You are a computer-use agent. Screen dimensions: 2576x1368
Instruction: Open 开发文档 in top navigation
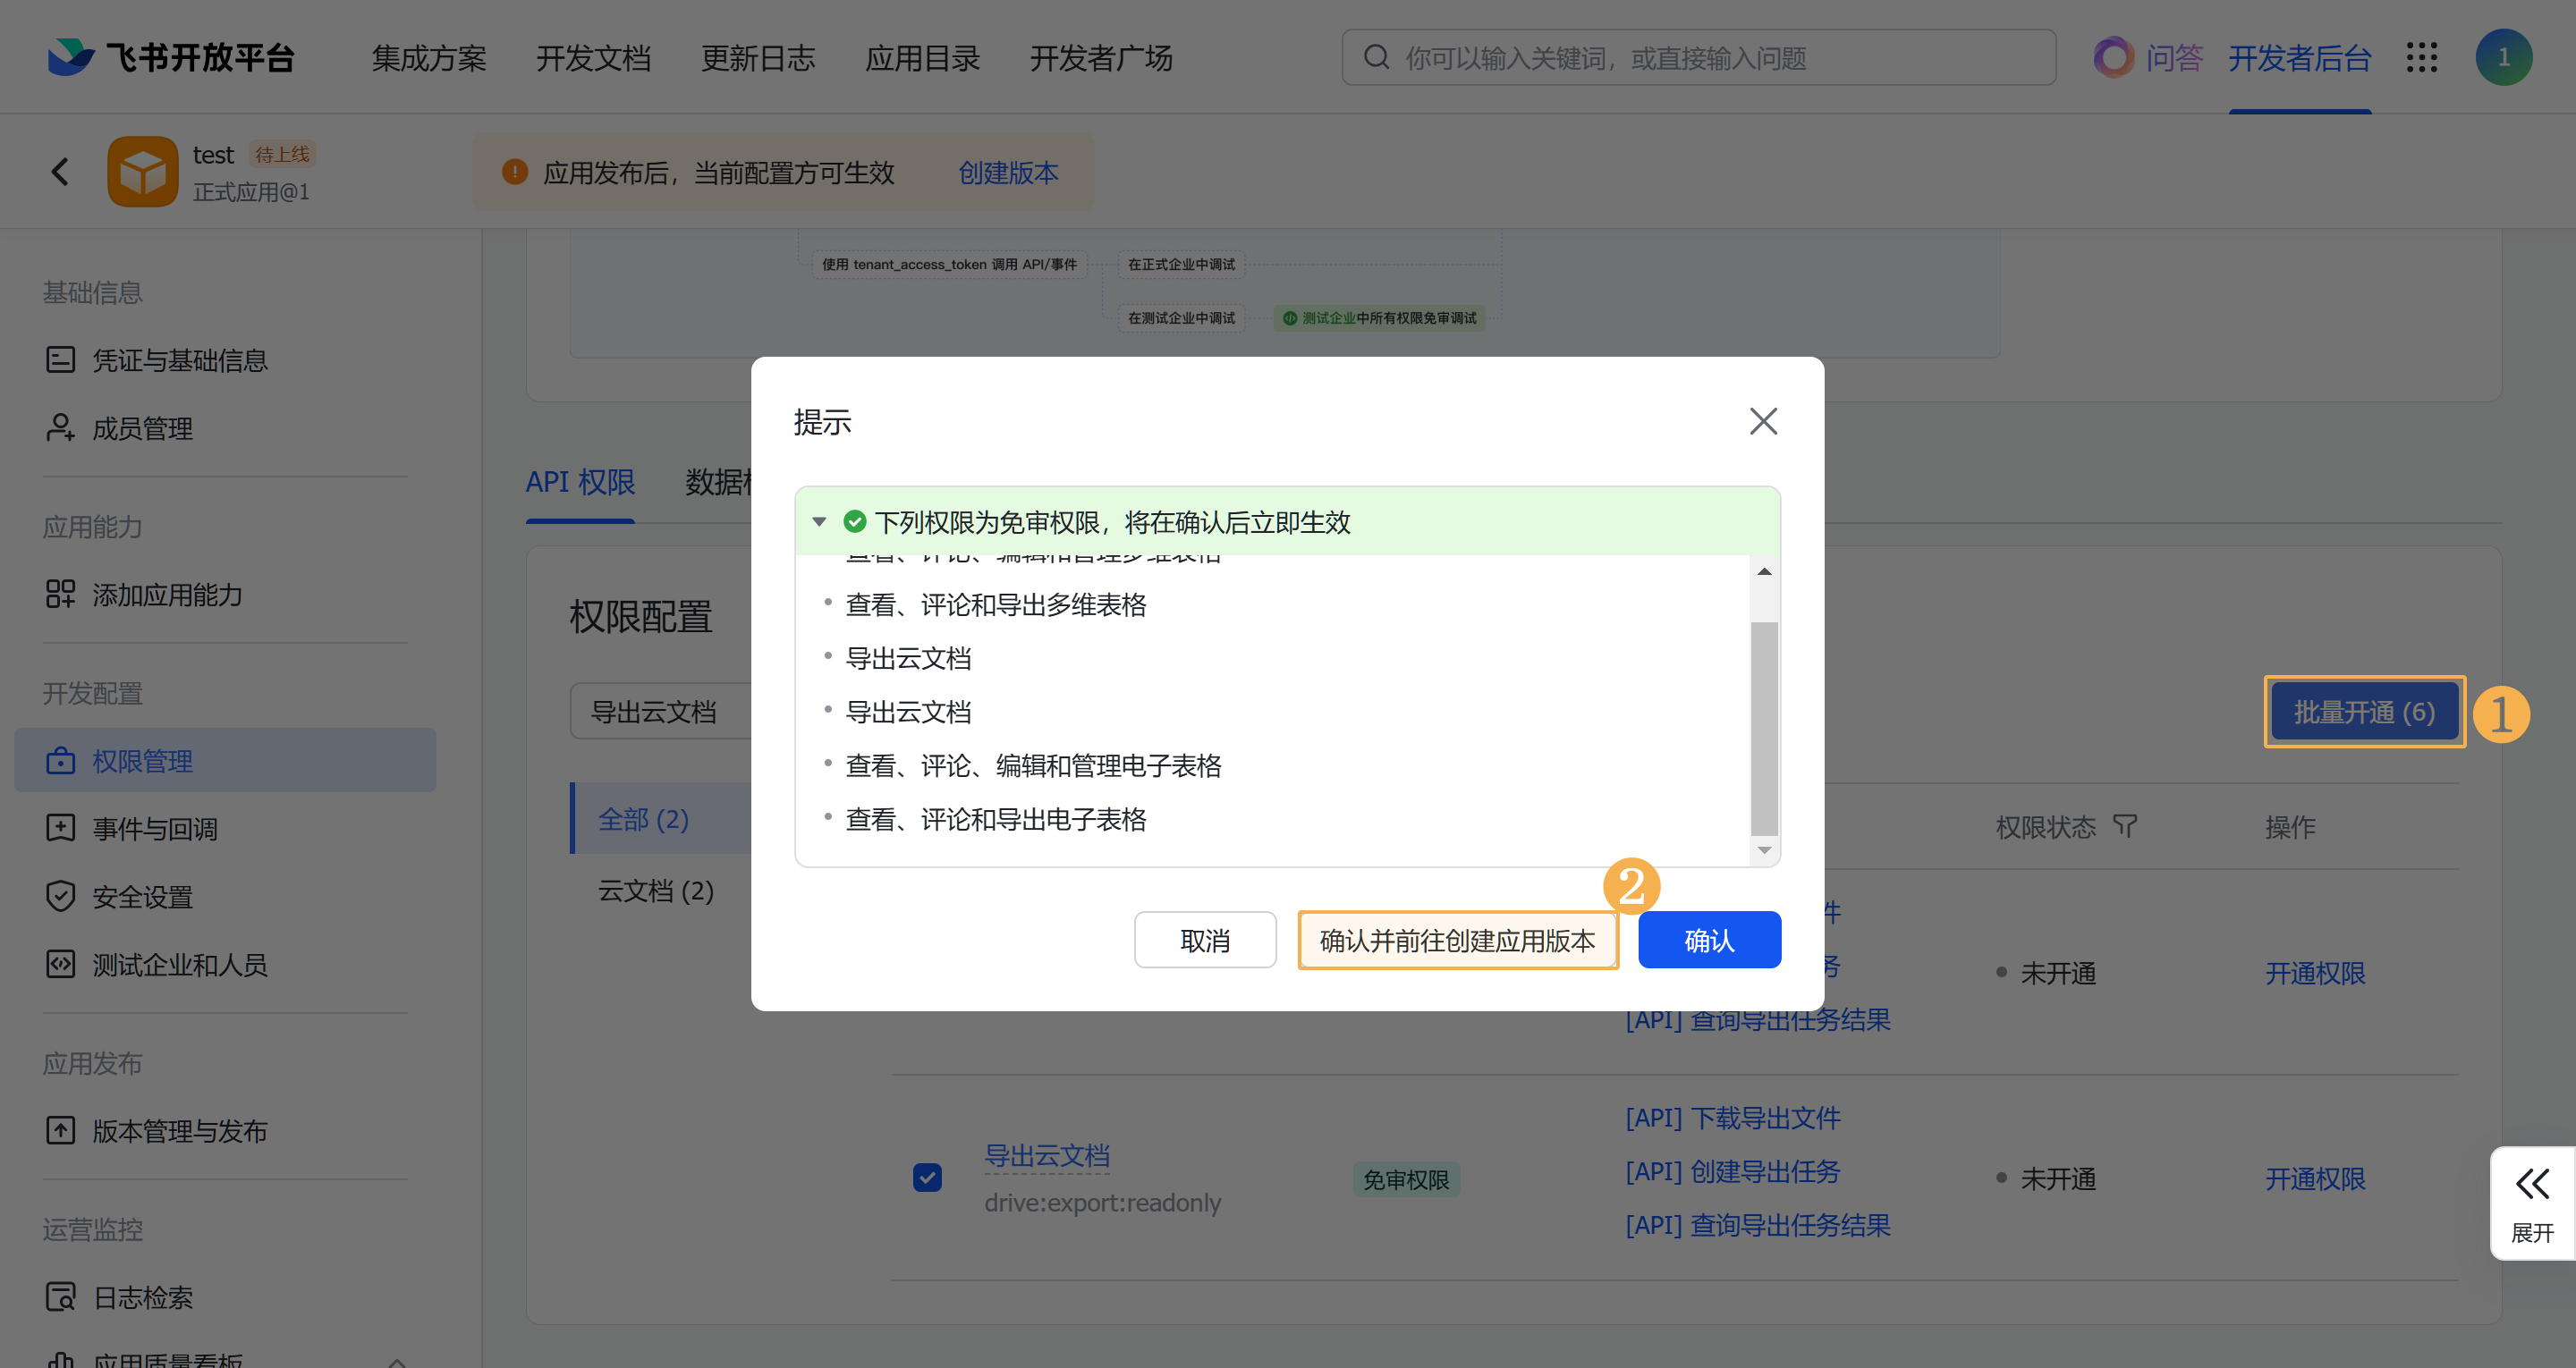(x=594, y=57)
